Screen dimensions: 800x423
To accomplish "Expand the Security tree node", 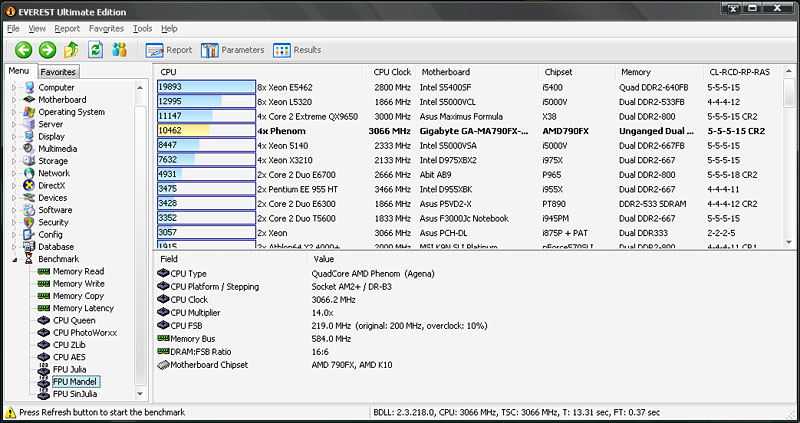I will coord(14,222).
